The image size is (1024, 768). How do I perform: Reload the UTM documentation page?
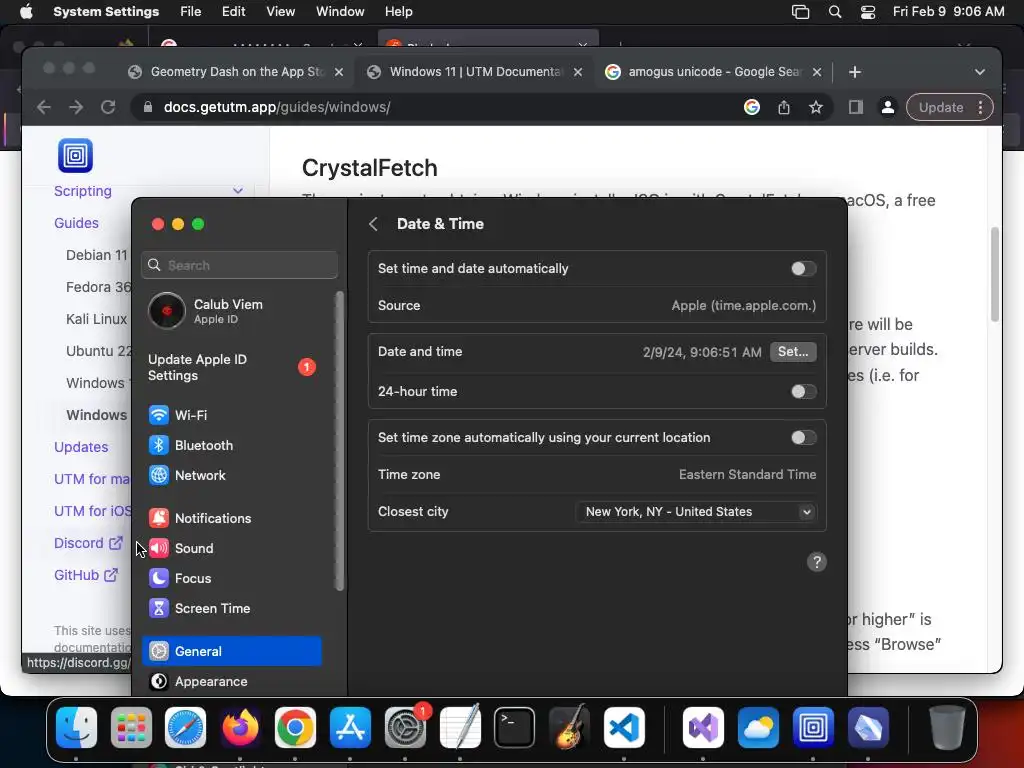tap(108, 107)
